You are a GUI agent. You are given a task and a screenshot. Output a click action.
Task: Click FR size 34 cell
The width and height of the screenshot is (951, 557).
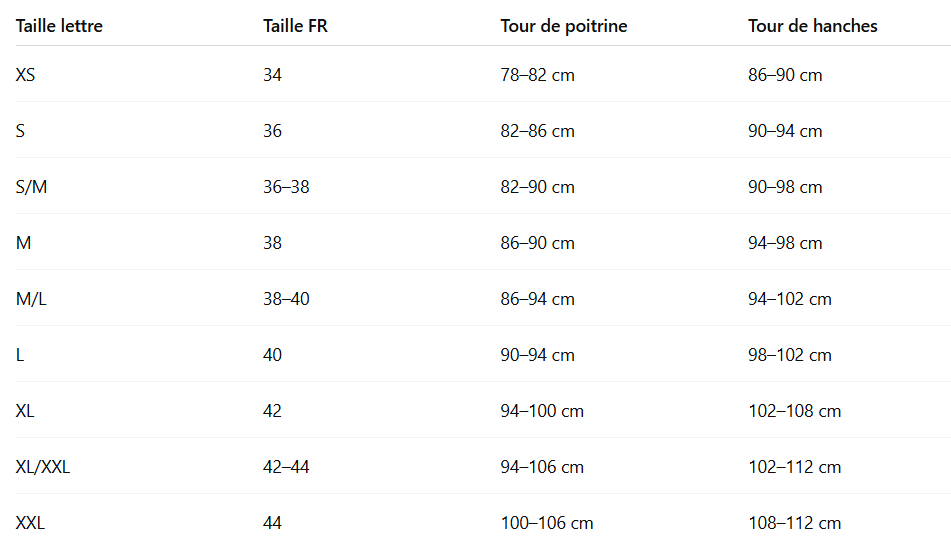coord(272,75)
